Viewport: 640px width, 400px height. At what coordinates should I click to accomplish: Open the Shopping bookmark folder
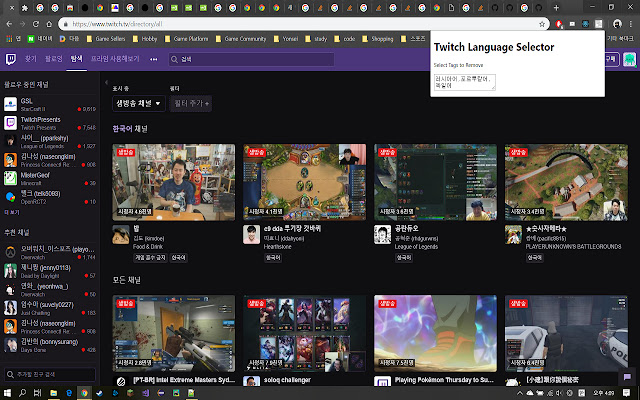coord(378,39)
